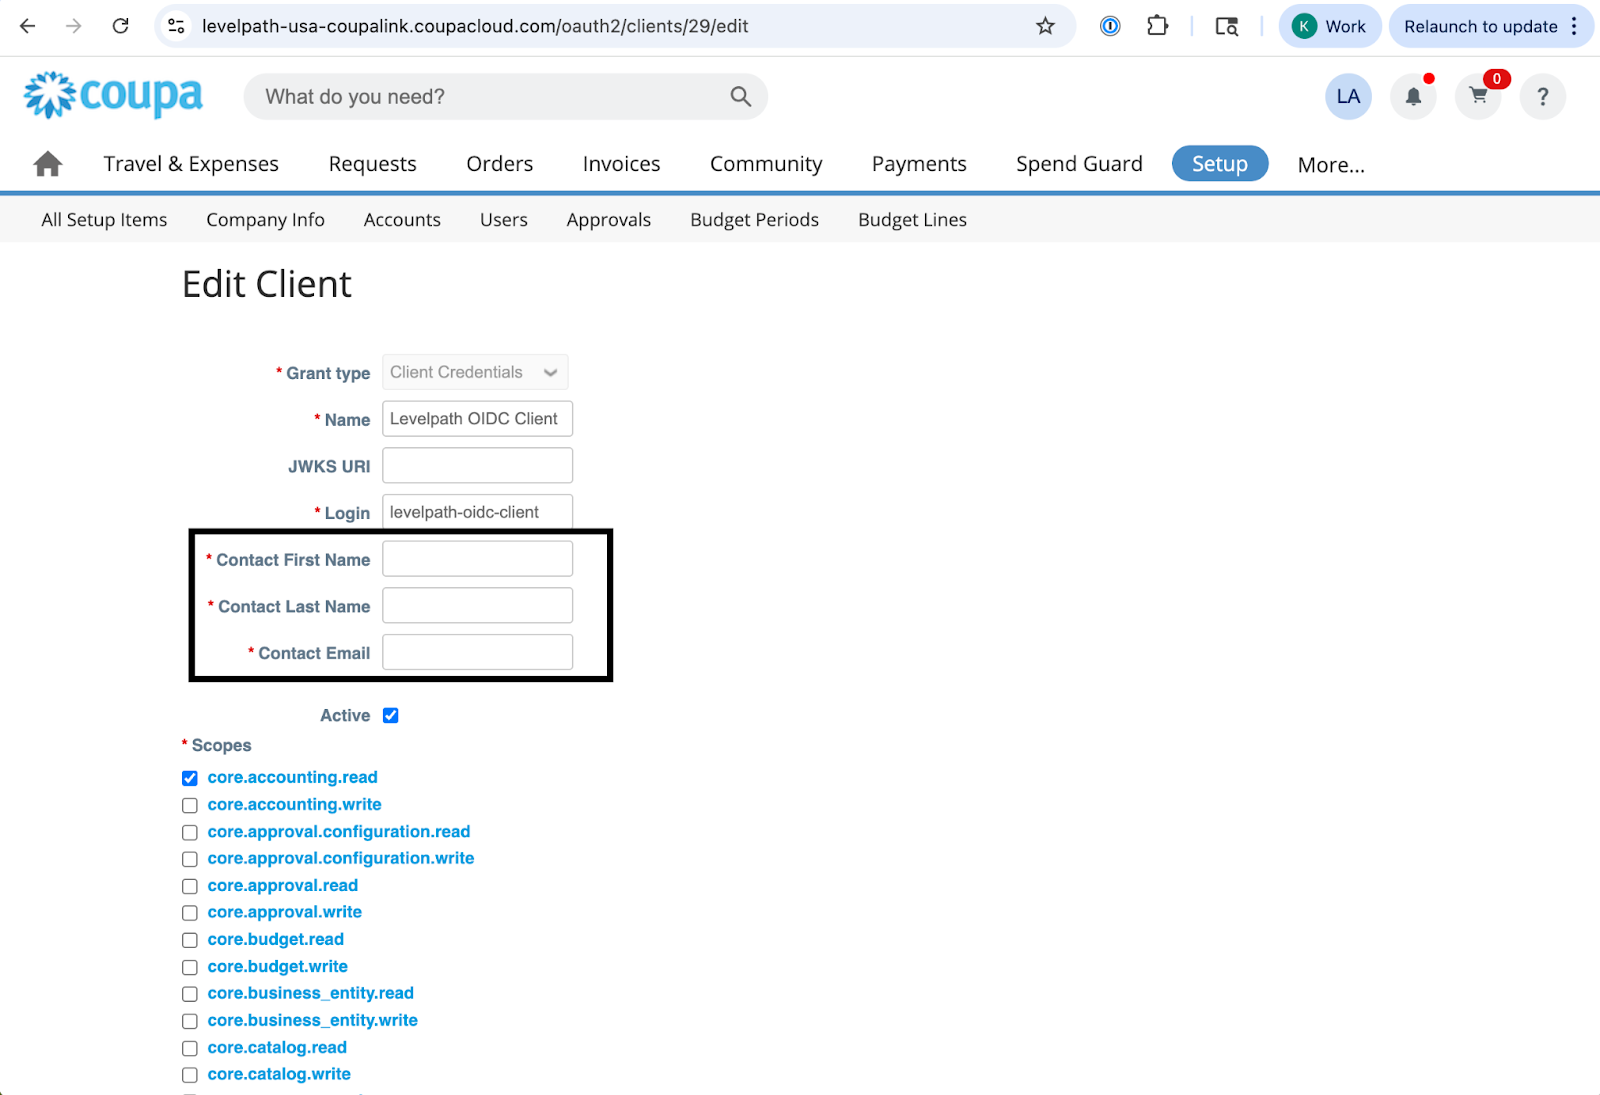This screenshot has height=1095, width=1600.
Task: Click the Coupa home icon
Action: [48, 164]
